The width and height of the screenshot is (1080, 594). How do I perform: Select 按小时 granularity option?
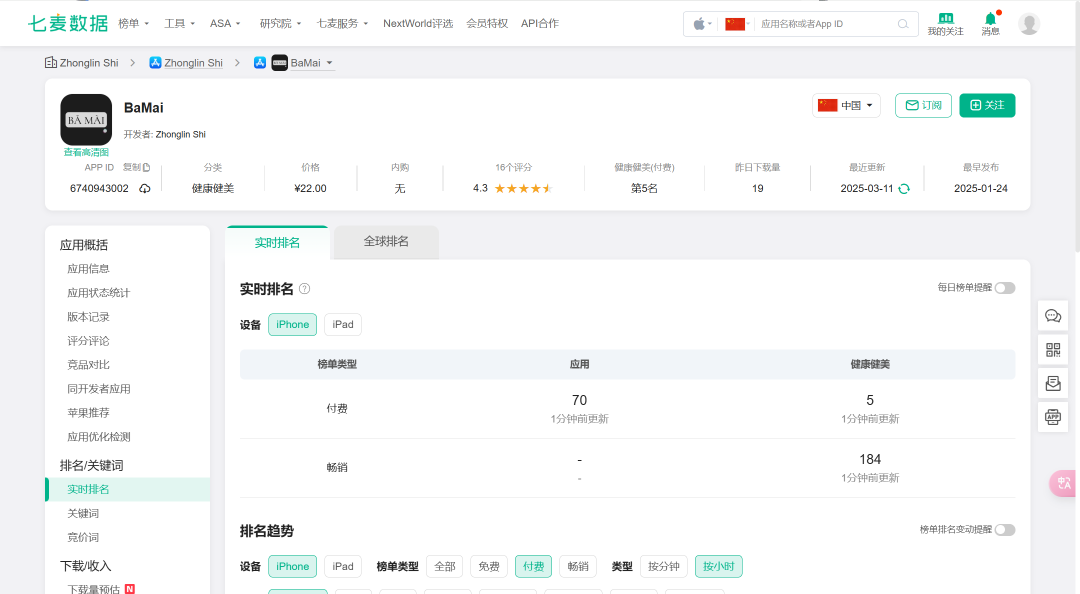point(719,566)
